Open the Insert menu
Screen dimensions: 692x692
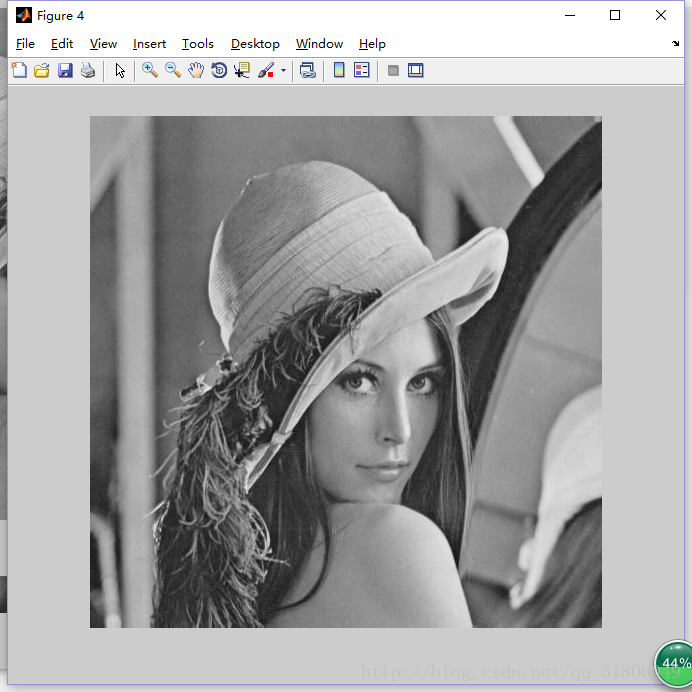(x=149, y=44)
